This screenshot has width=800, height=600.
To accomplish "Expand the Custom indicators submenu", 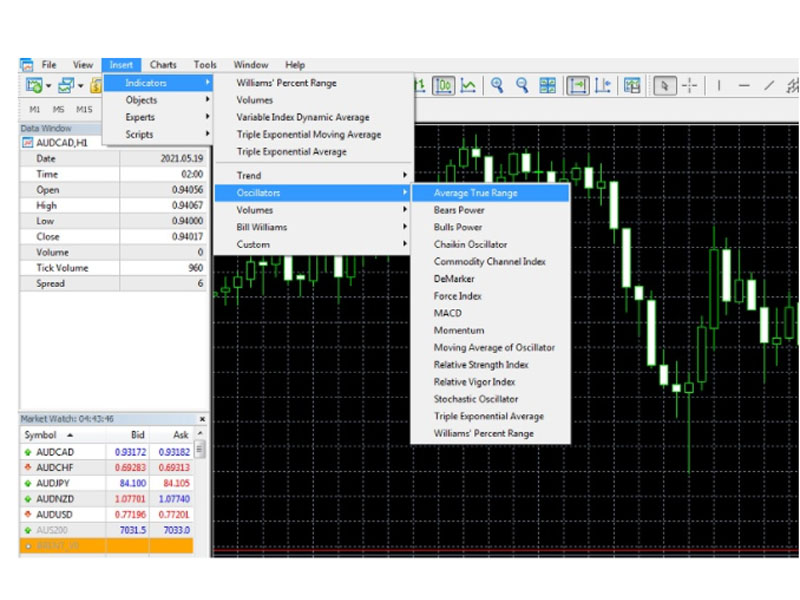I will coord(312,244).
